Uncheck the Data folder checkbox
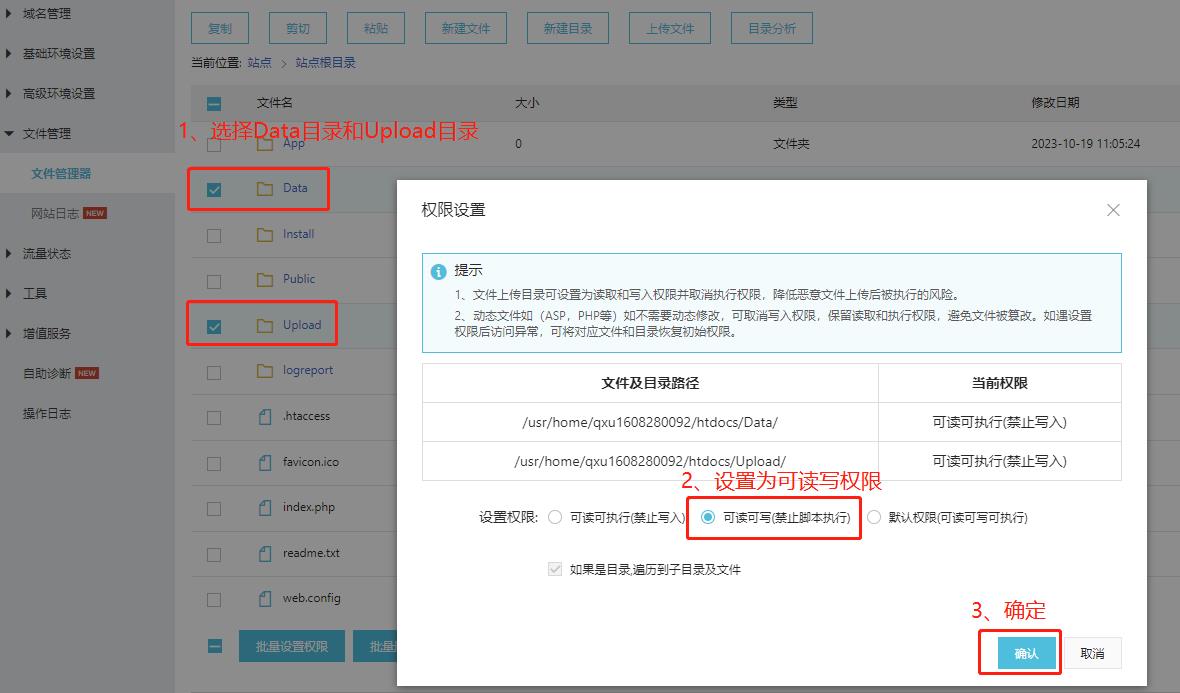1180x693 pixels. point(214,189)
